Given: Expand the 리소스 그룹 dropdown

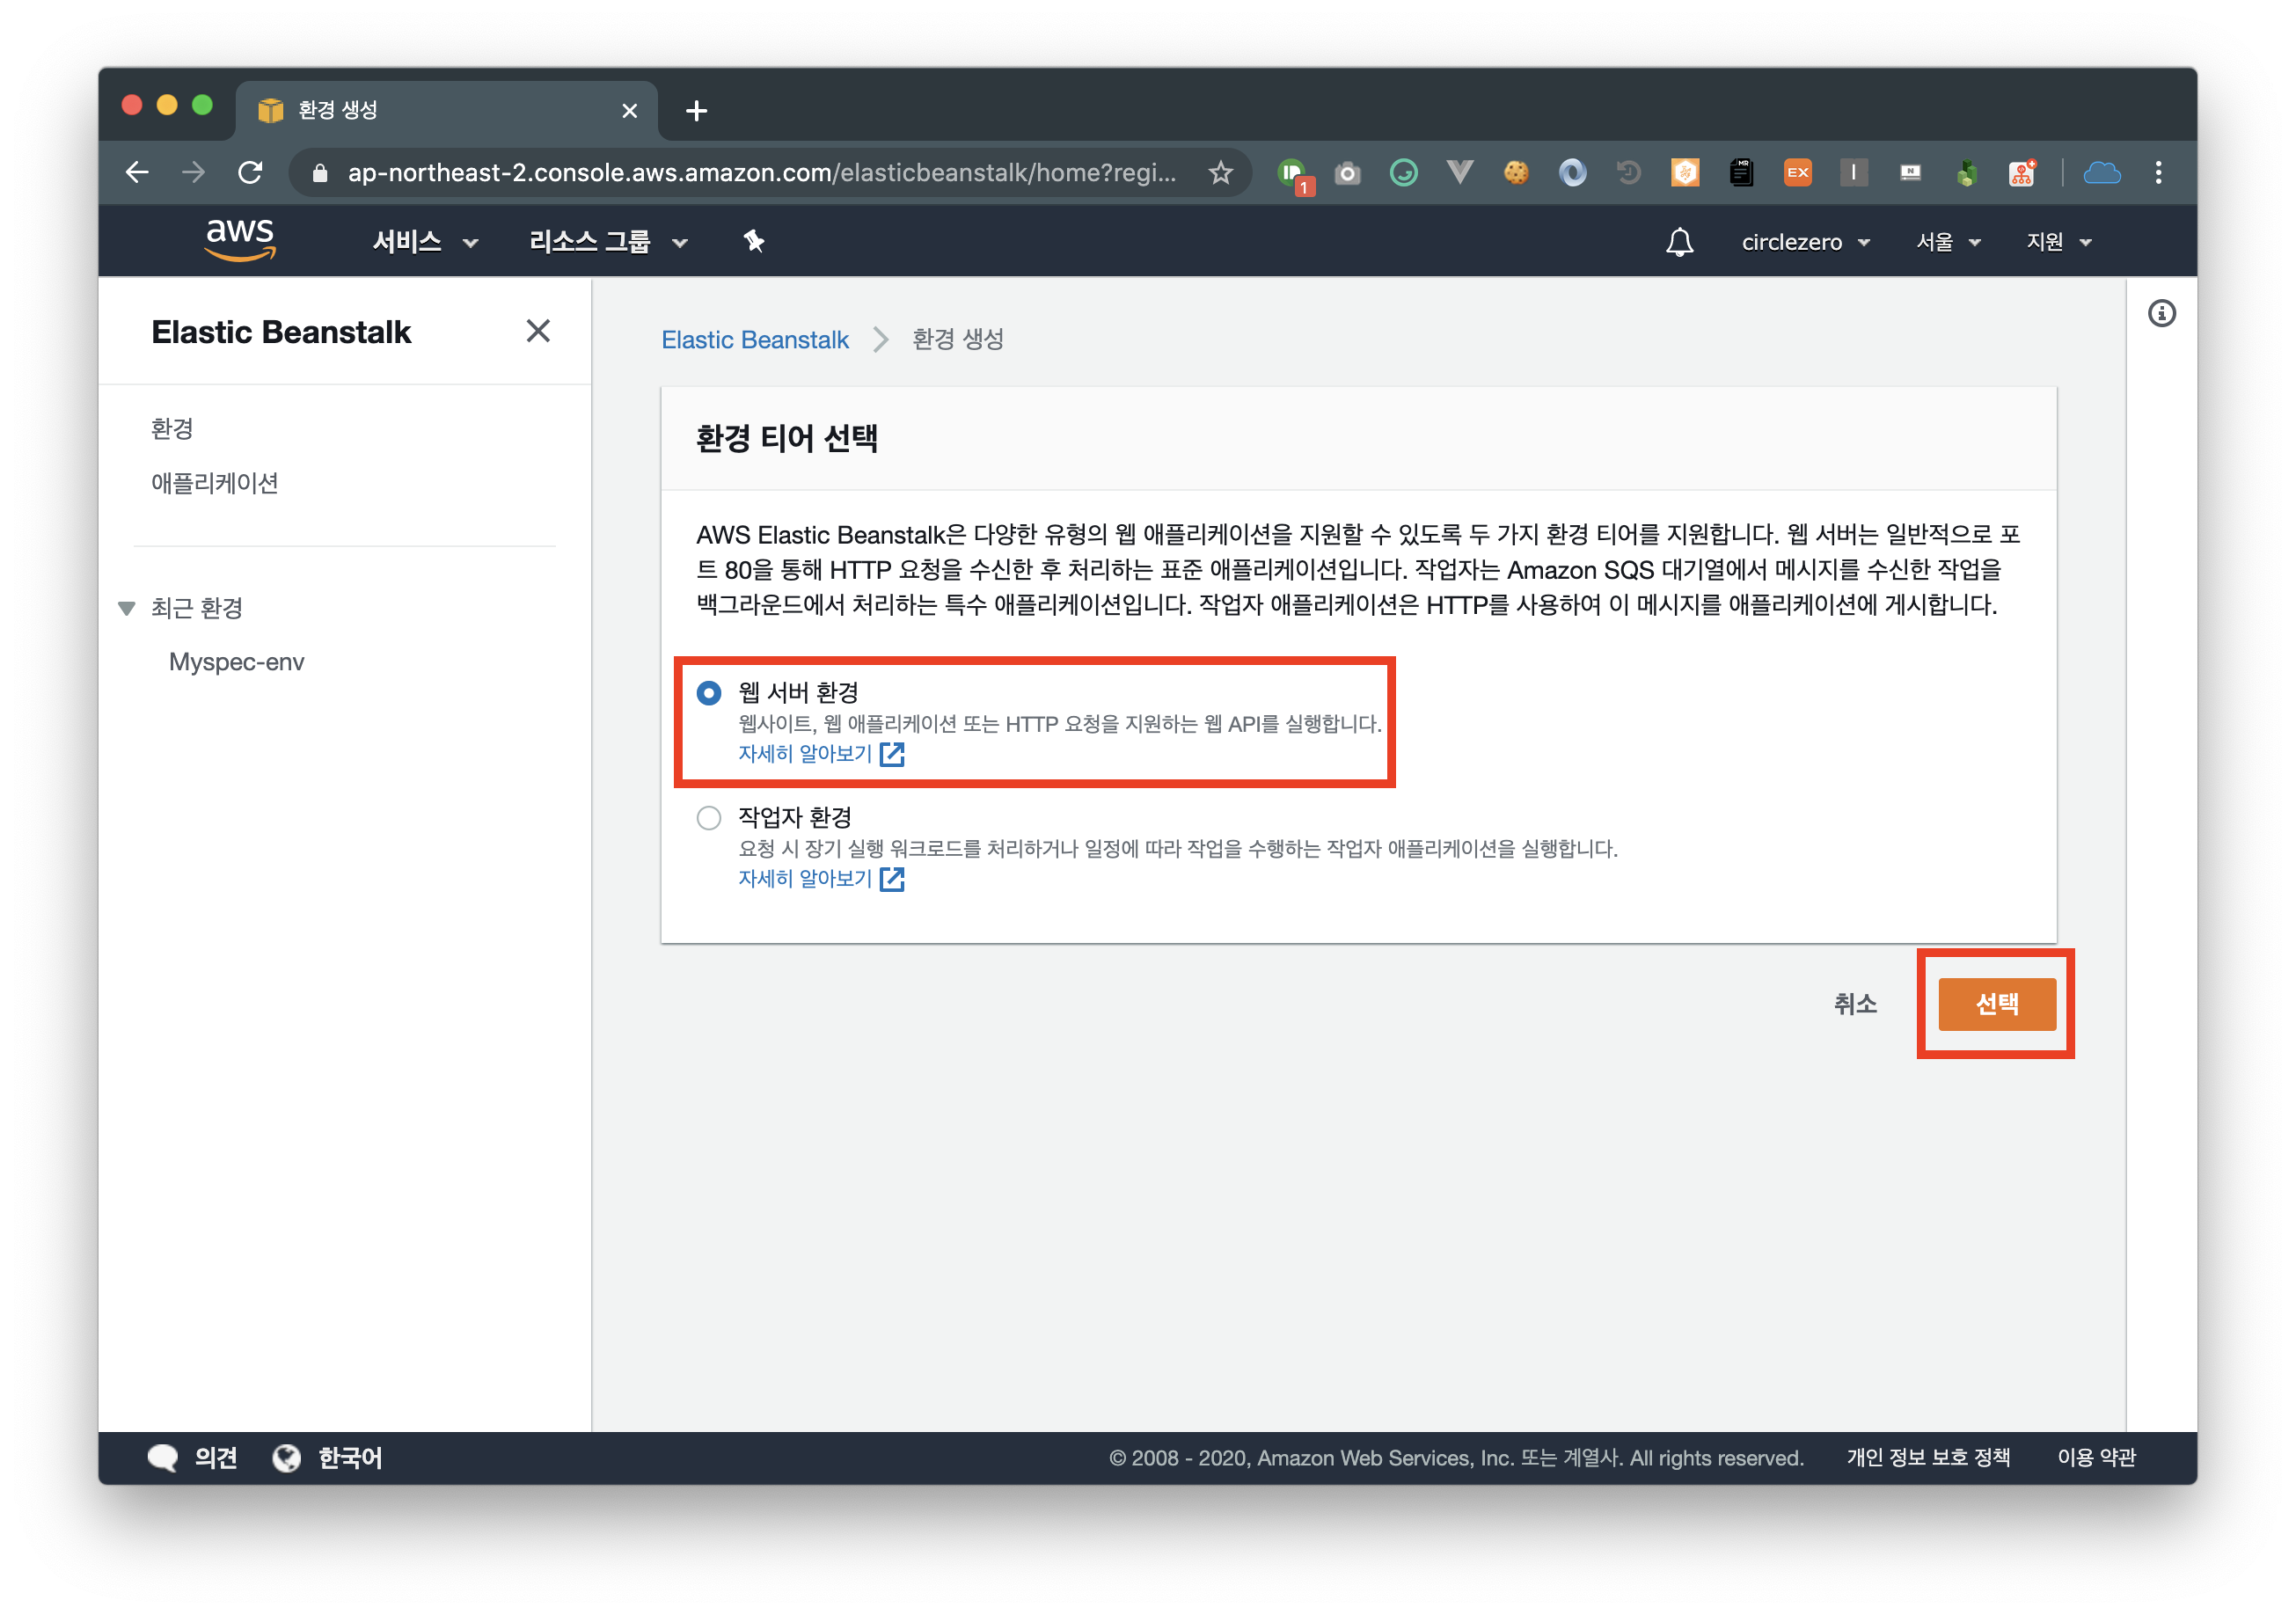Looking at the screenshot, I should tap(607, 242).
